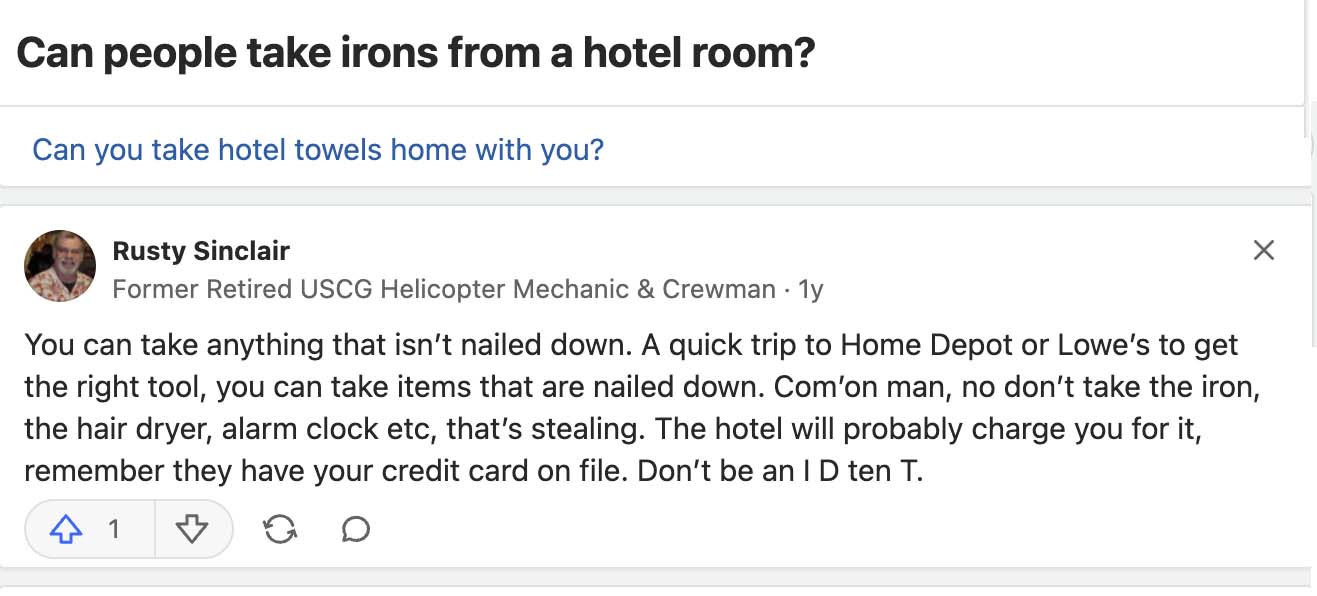Screen dimensions: 1317x596
Task: Open 'Can you take hotel towels home' question
Action: [316, 148]
